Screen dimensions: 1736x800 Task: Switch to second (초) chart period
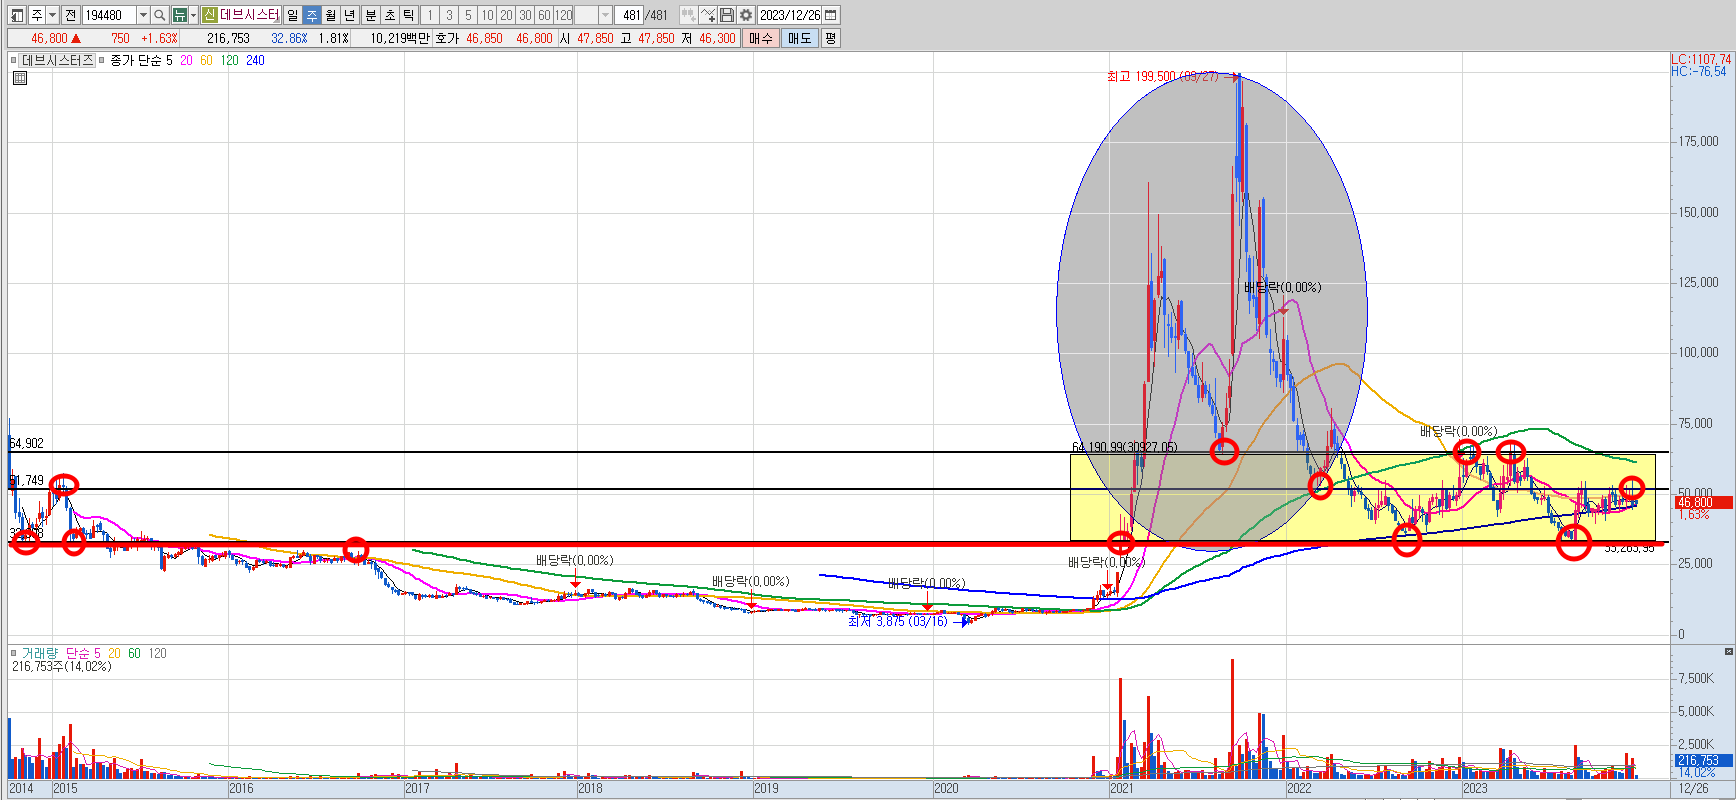[390, 15]
